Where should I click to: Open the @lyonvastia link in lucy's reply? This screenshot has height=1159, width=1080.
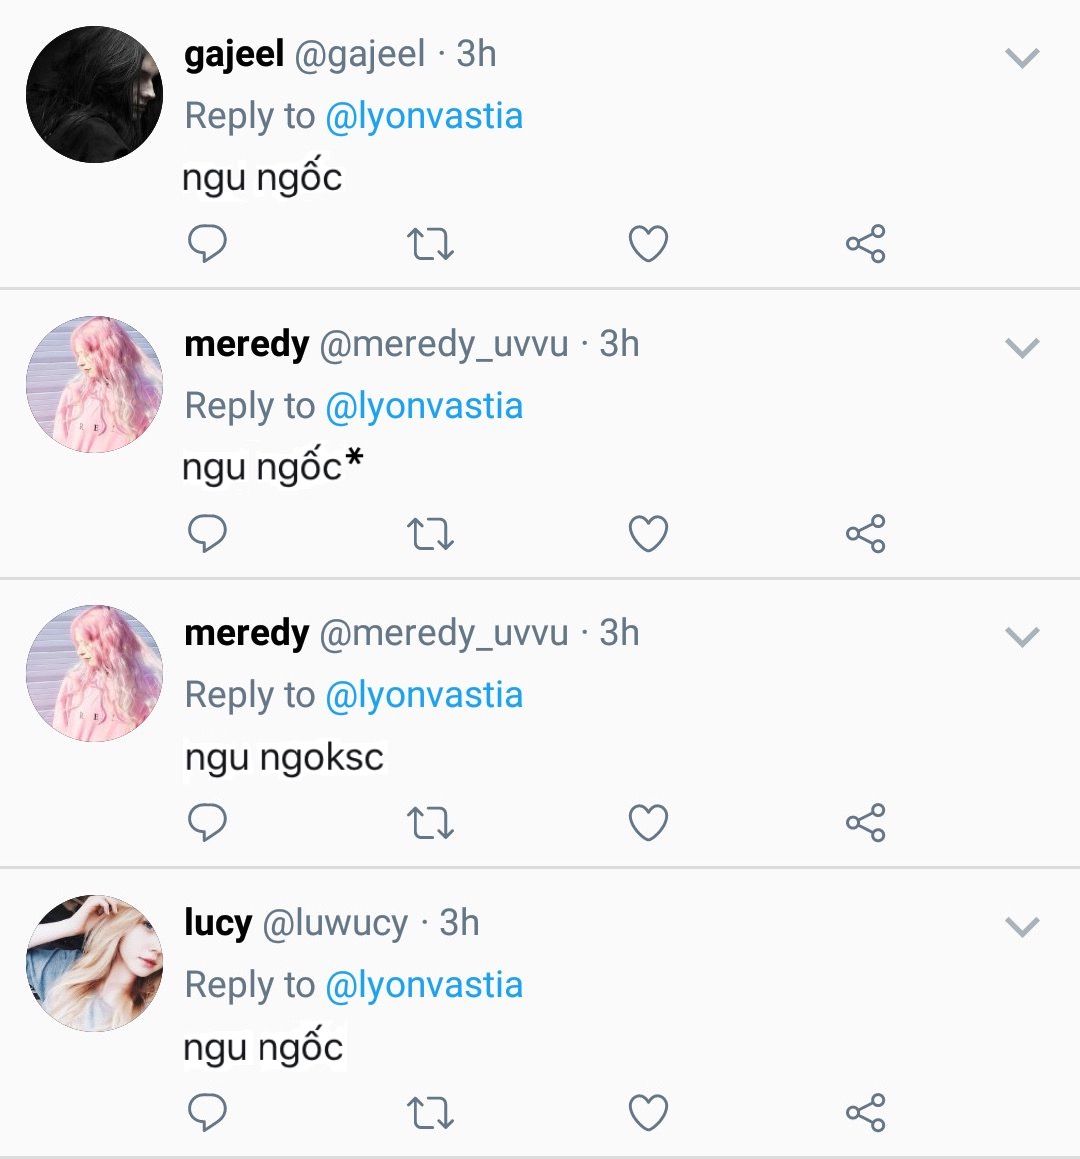[424, 985]
